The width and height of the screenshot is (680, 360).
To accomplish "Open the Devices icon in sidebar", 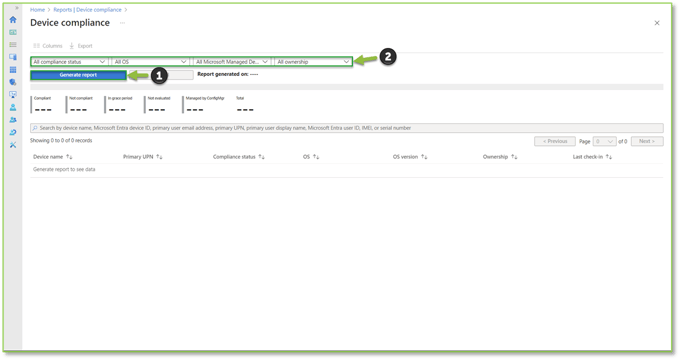I will tap(13, 57).
